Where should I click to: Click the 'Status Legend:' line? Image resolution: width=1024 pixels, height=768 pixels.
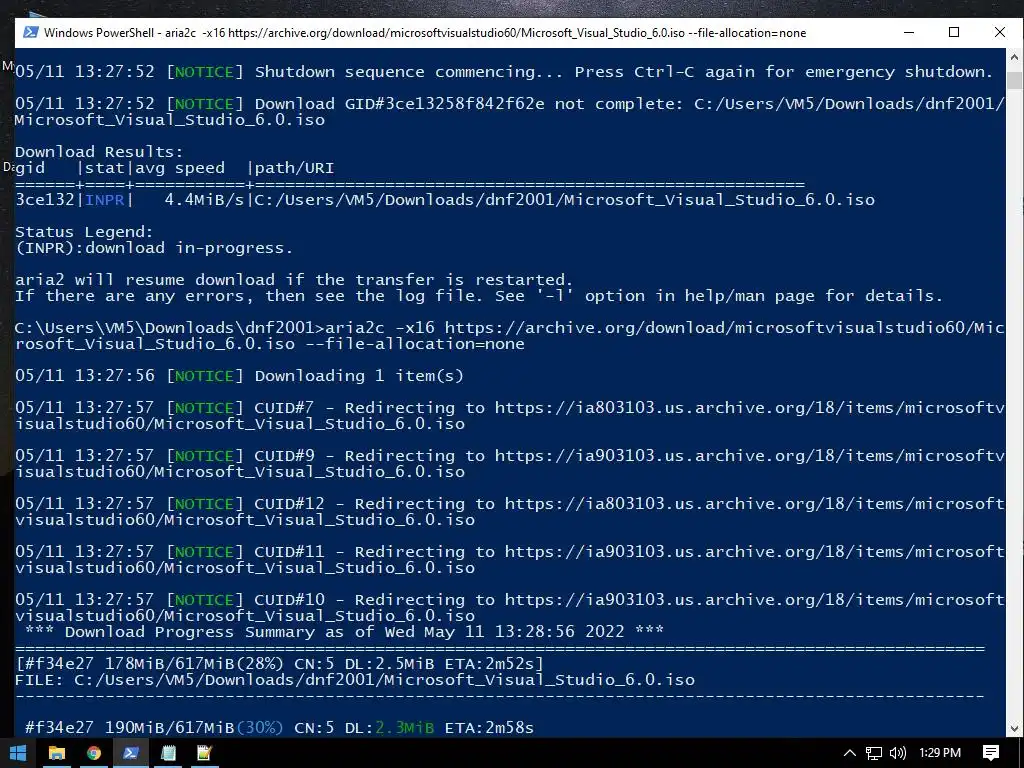click(84, 232)
